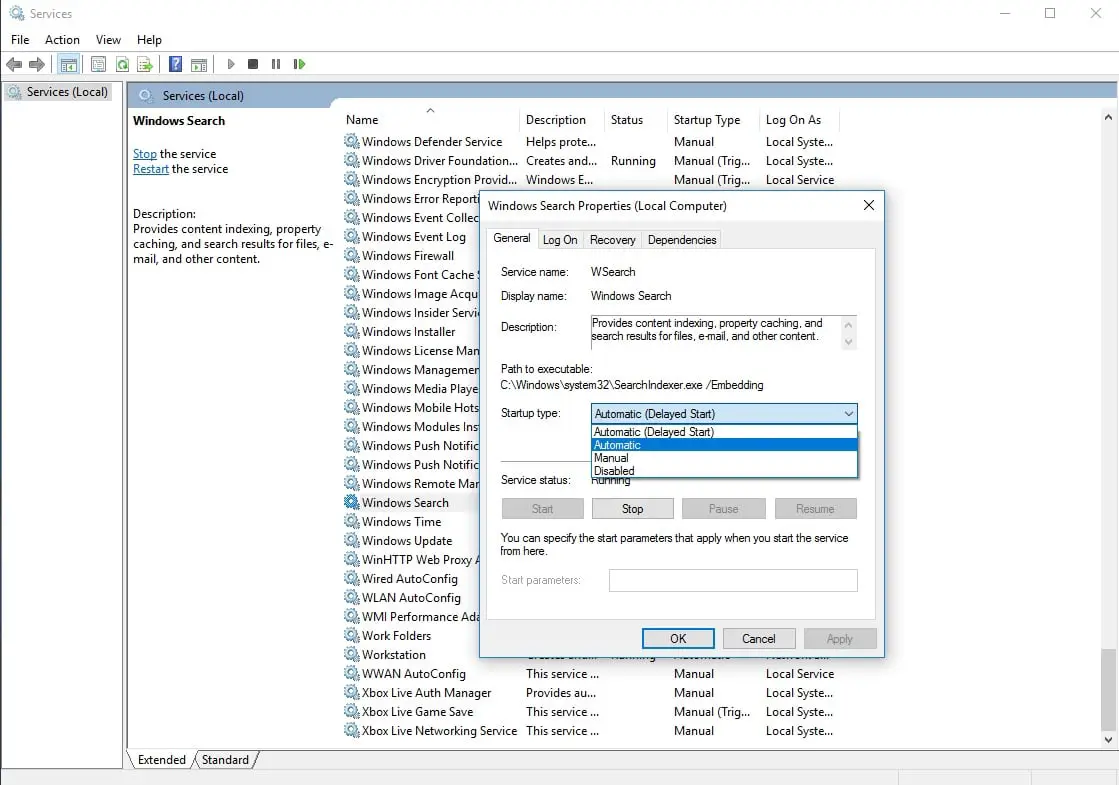Image resolution: width=1119 pixels, height=785 pixels.
Task: Click the Back arrow toolbar icon
Action: click(14, 64)
